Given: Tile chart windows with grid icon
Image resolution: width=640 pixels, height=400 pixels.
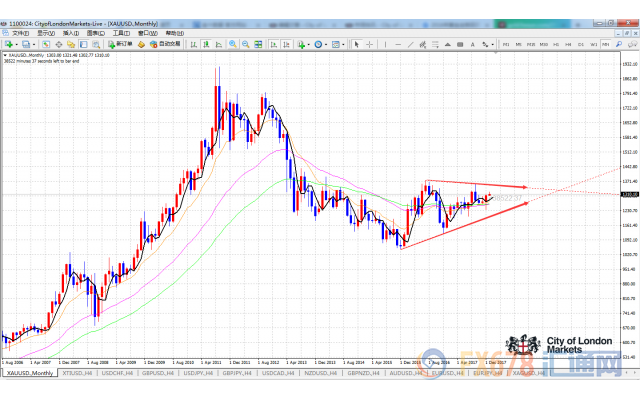Looking at the screenshot, I should coord(258,44).
